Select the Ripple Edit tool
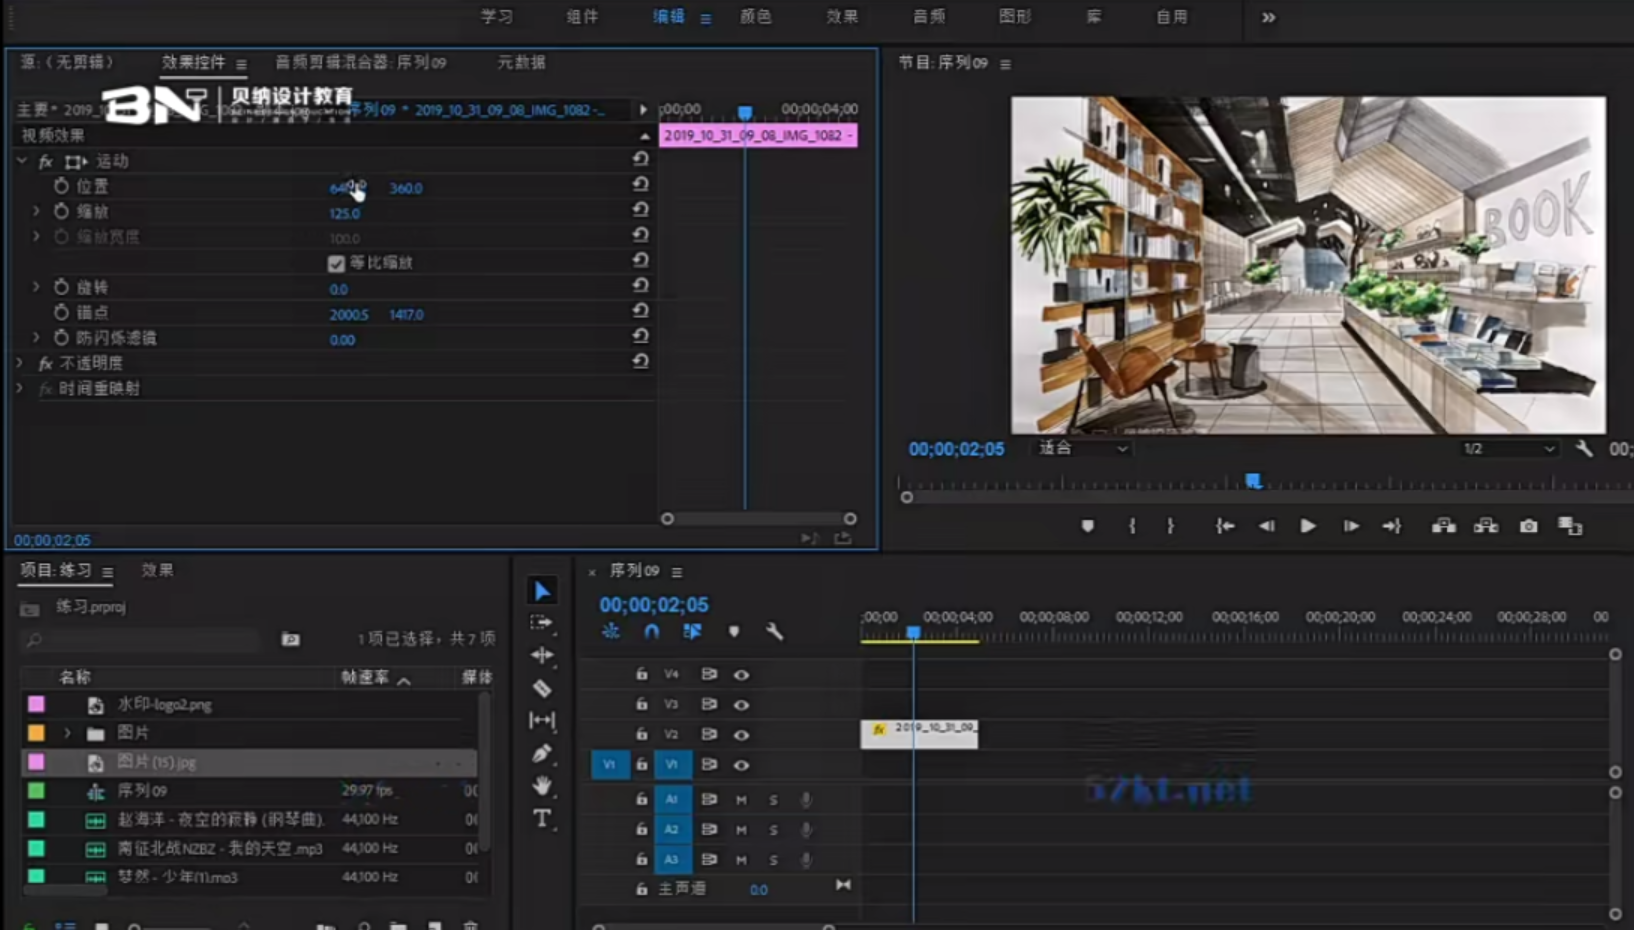The image size is (1634, 930). 541,655
